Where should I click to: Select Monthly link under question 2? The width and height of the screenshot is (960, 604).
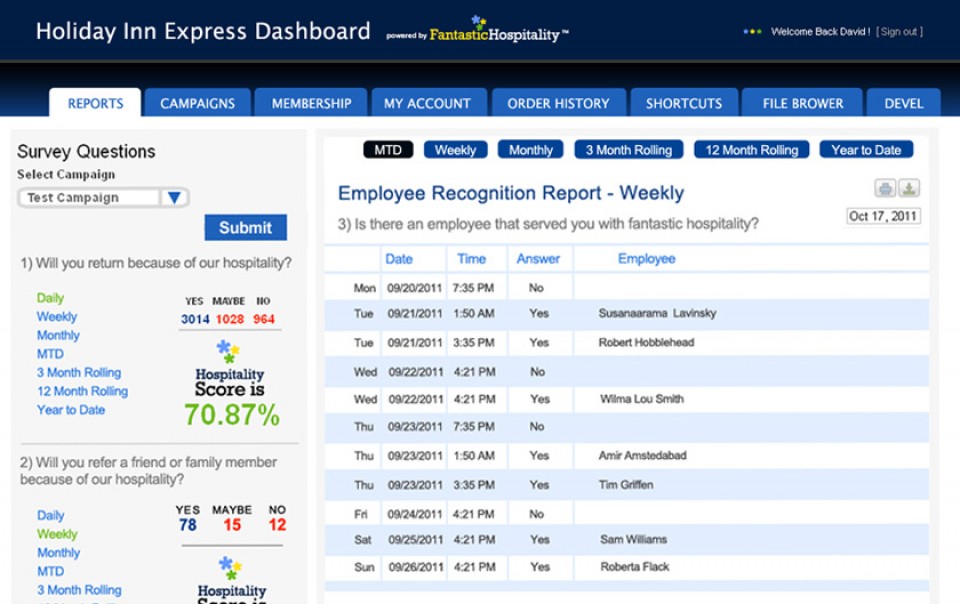(58, 553)
